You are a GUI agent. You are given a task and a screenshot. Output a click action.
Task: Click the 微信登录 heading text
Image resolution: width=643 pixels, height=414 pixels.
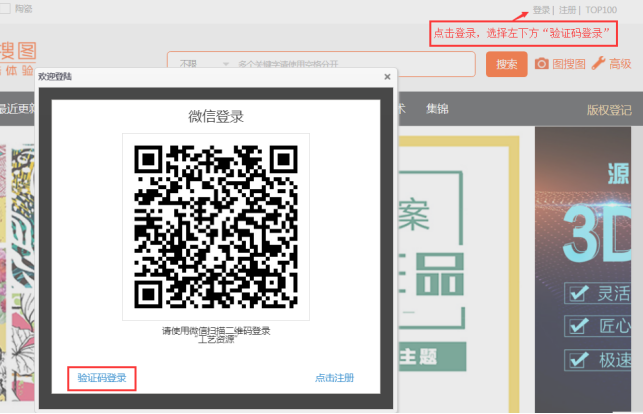tap(216, 116)
